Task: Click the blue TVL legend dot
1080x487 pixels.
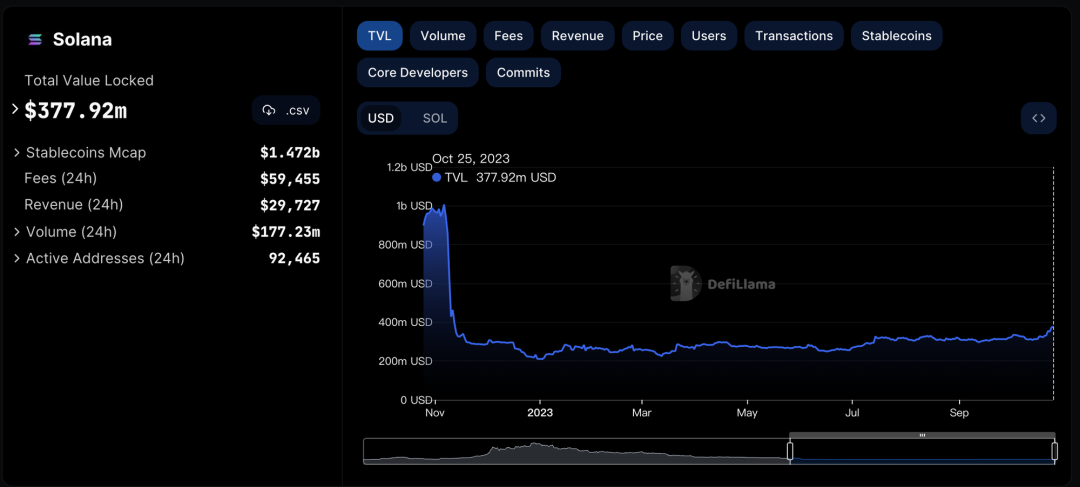Action: [x=436, y=178]
